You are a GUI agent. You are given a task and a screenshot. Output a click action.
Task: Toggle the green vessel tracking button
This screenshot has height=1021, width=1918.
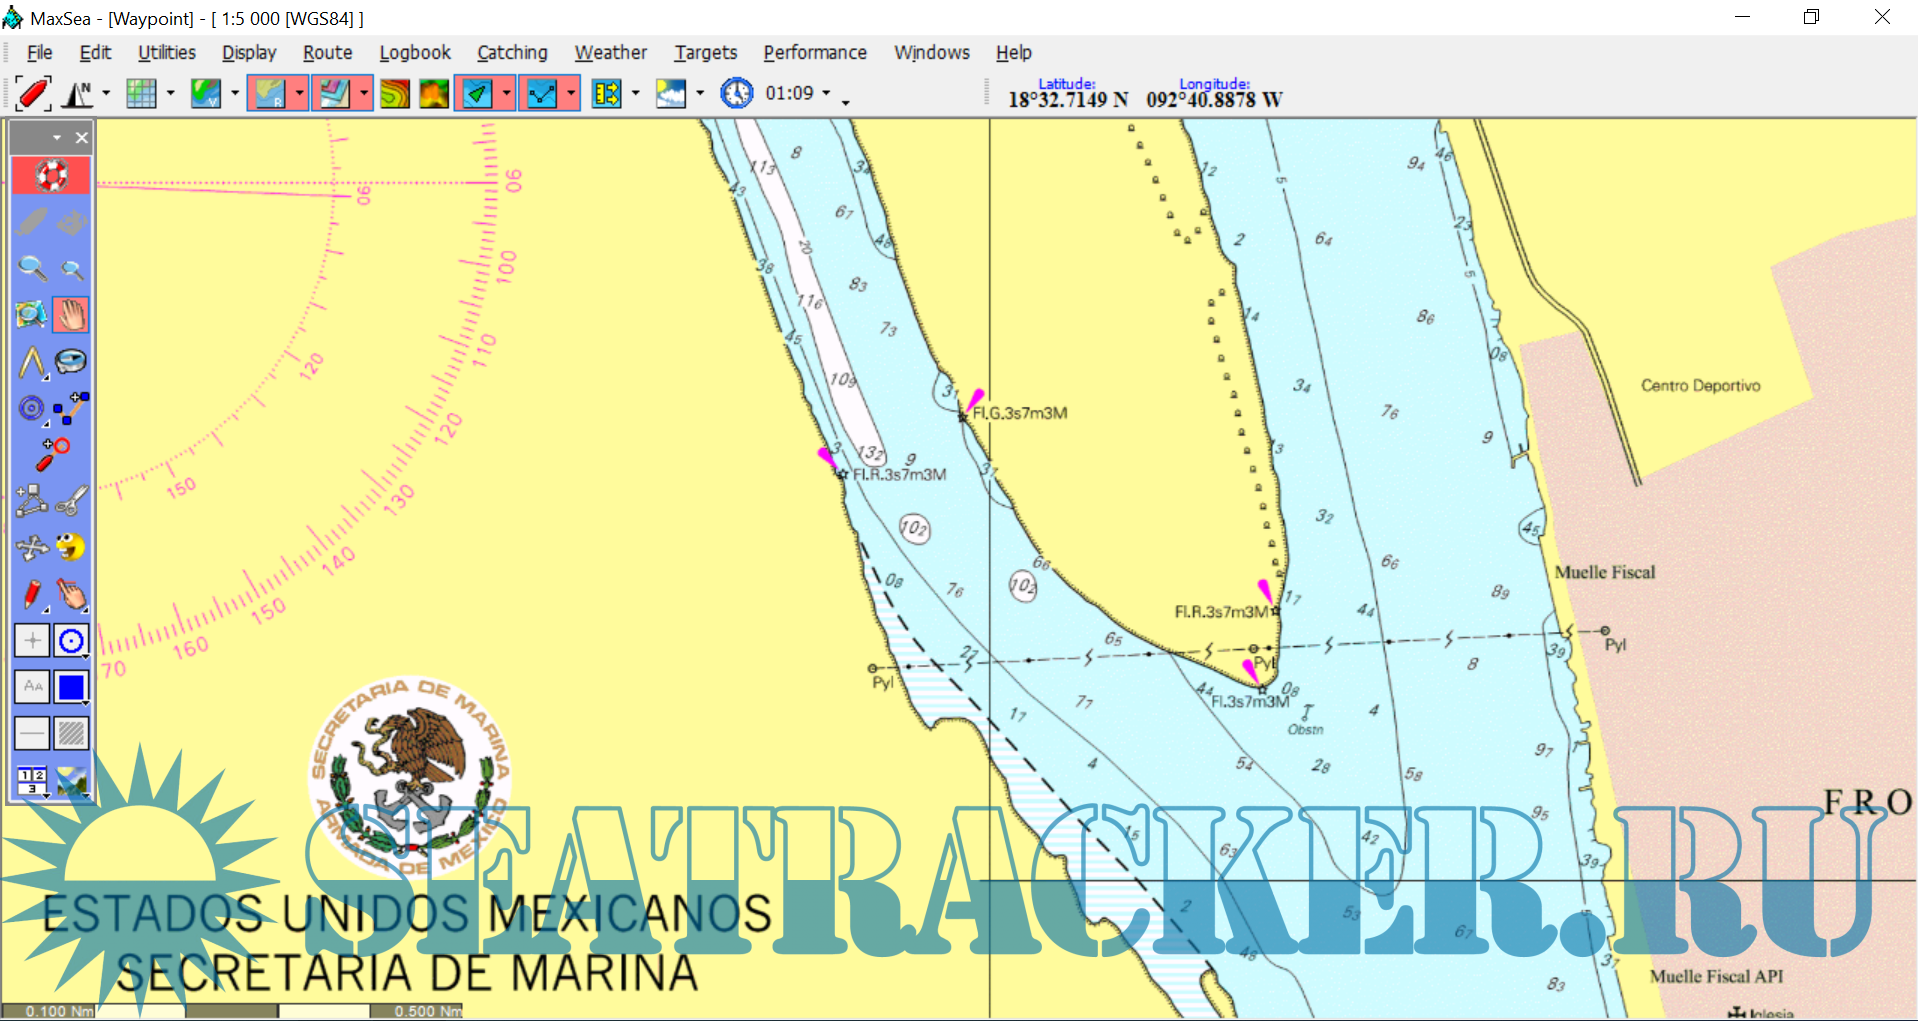(x=477, y=94)
